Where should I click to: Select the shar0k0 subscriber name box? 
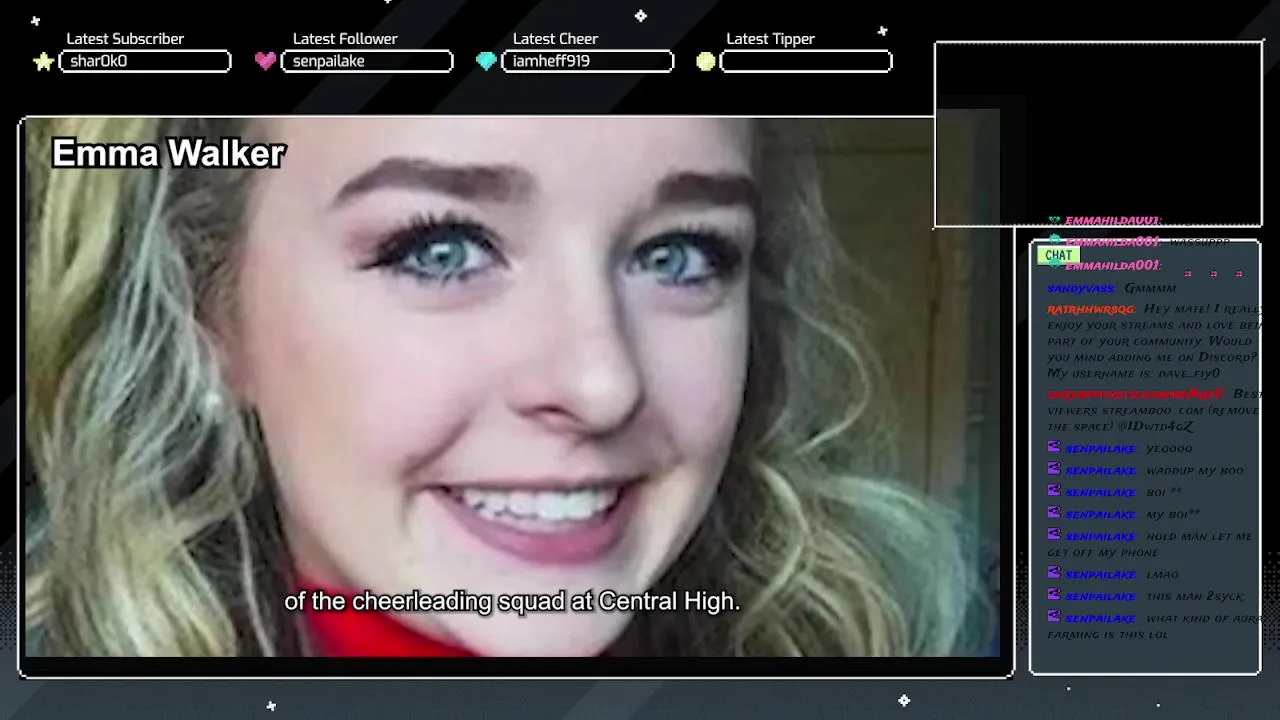point(145,61)
